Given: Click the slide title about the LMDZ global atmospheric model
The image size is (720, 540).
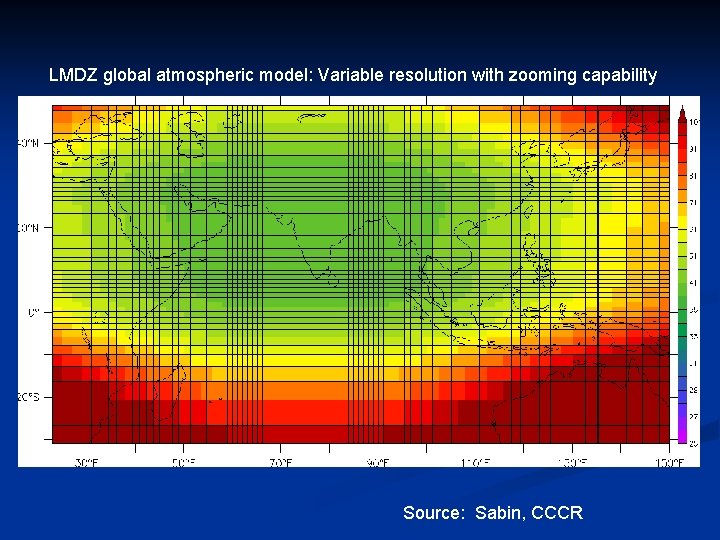Looking at the screenshot, I should (353, 75).
